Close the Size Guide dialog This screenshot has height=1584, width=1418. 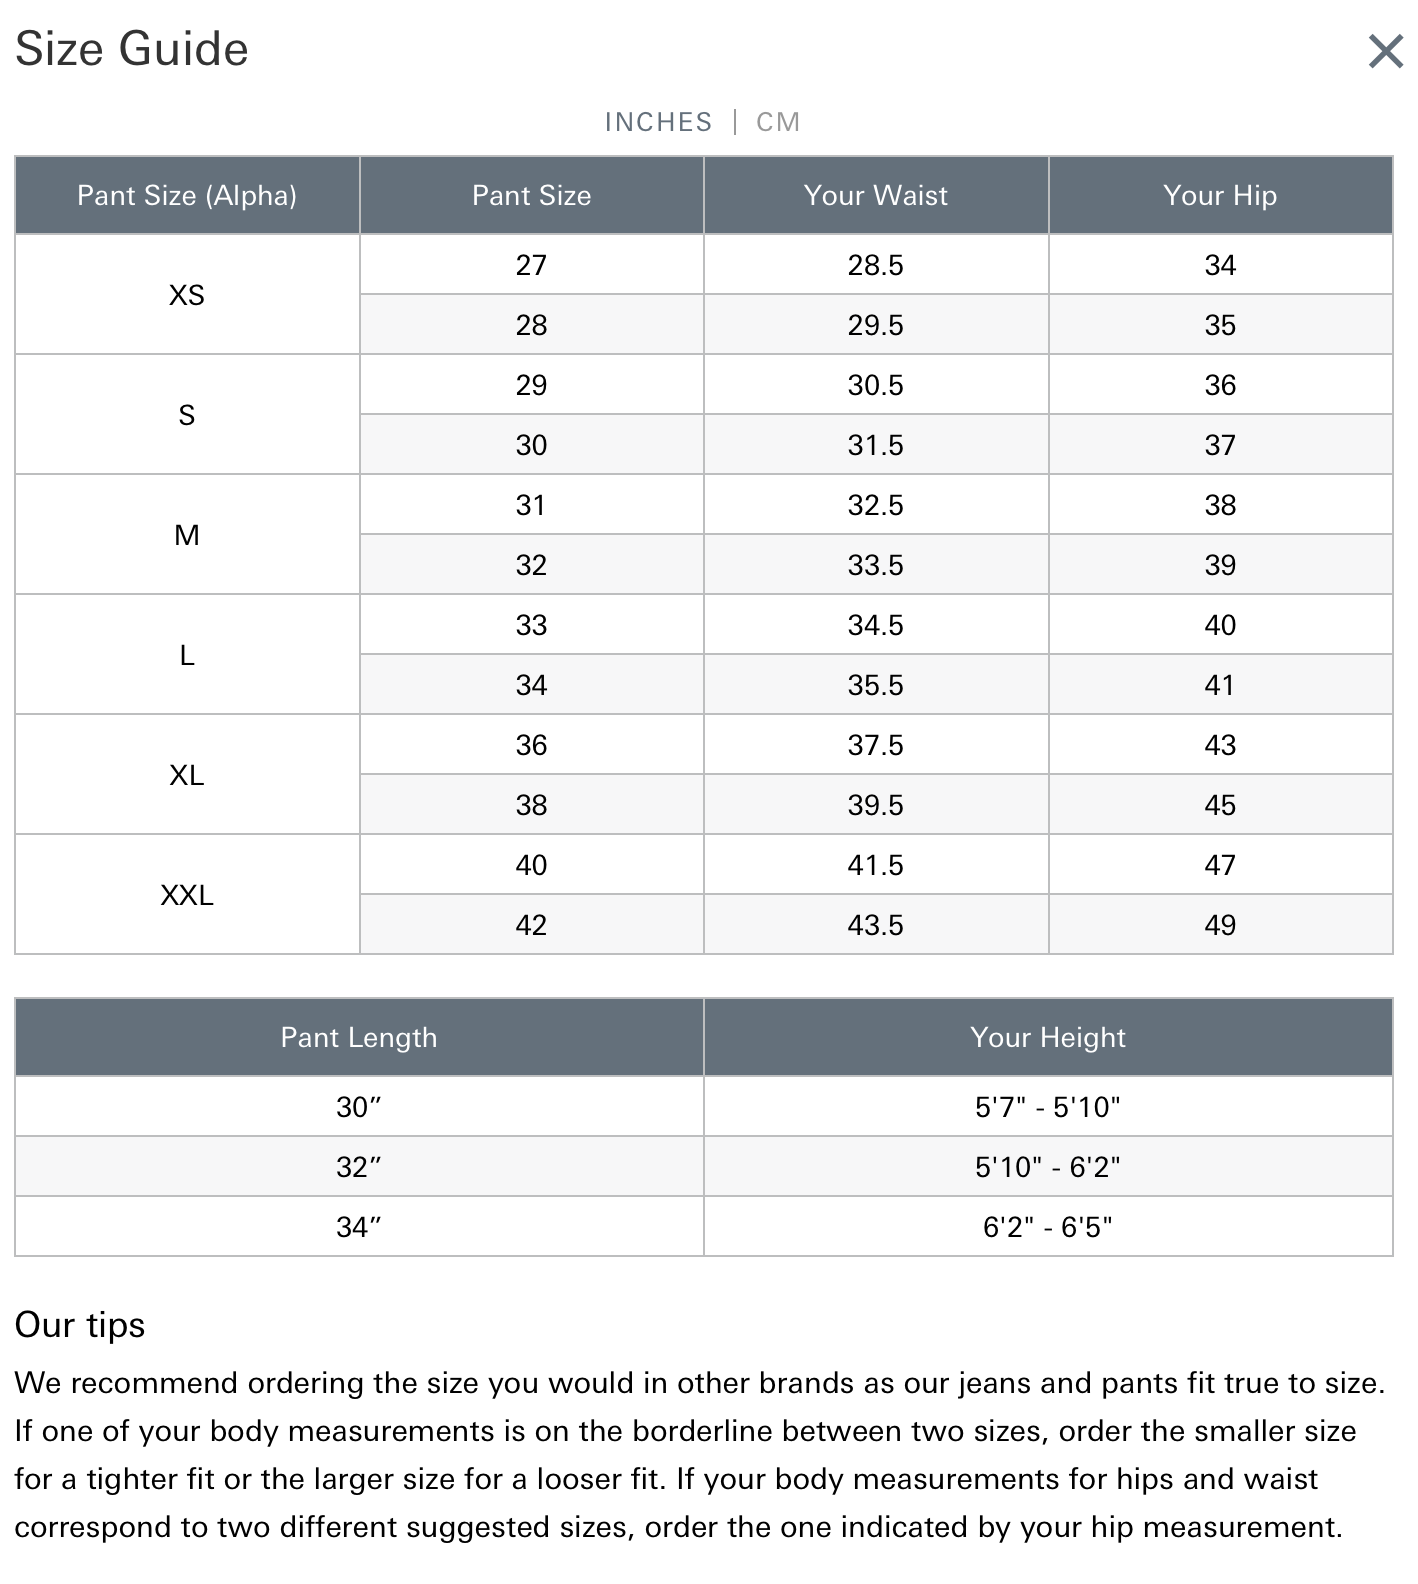1385,51
